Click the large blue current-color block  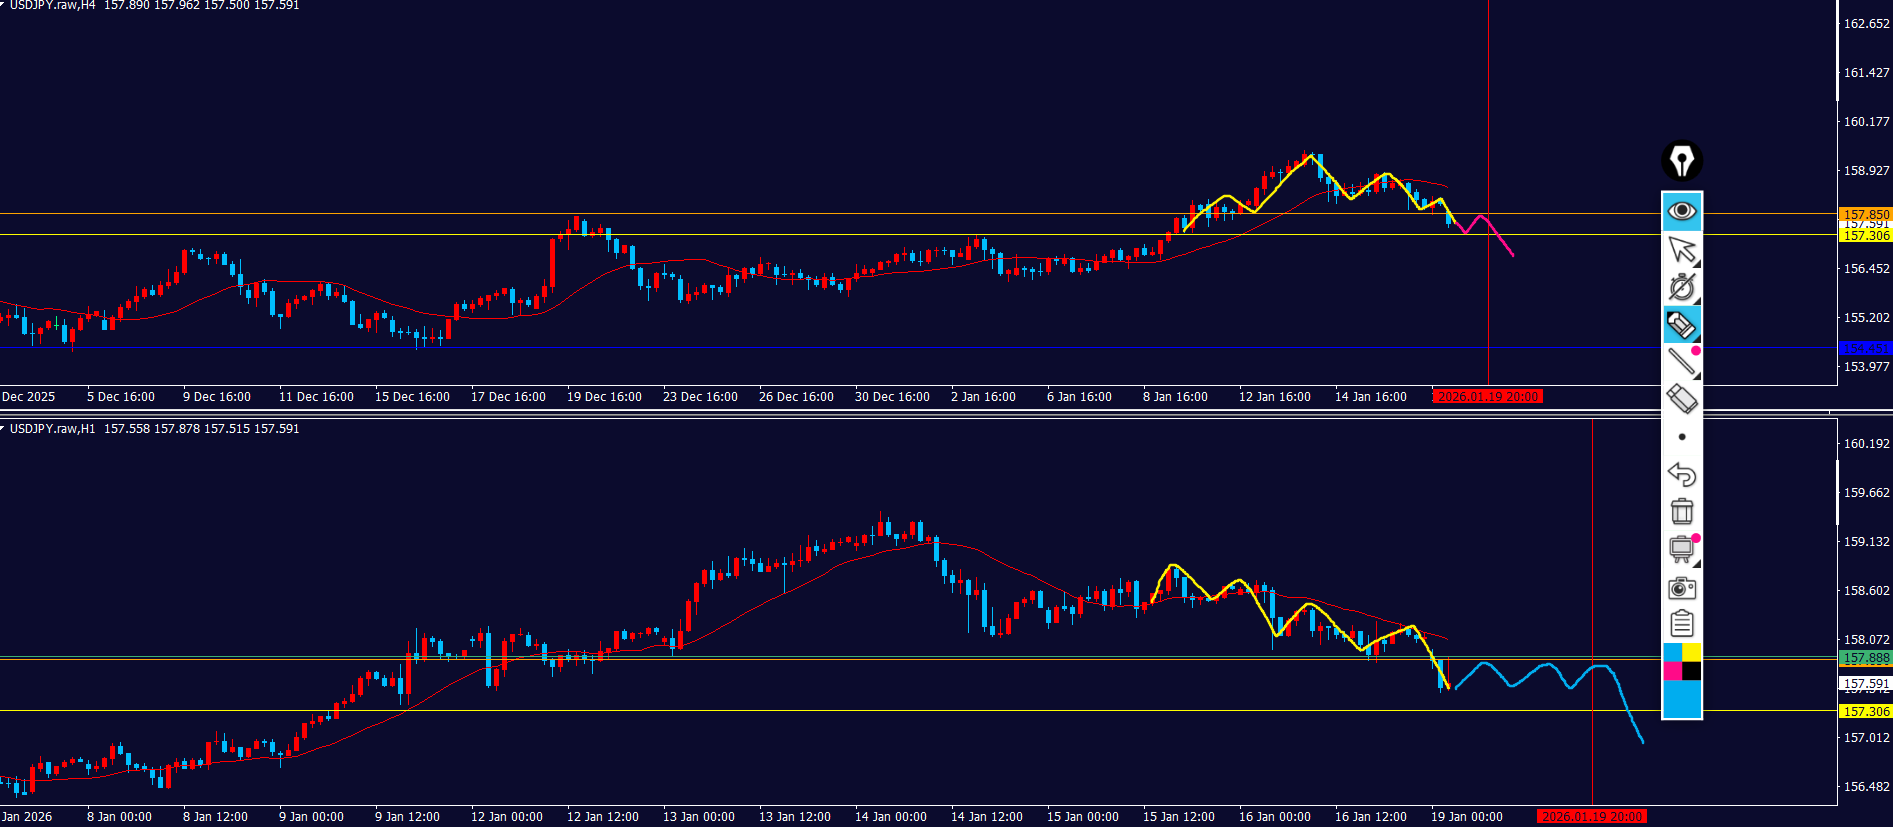pyautogui.click(x=1682, y=699)
